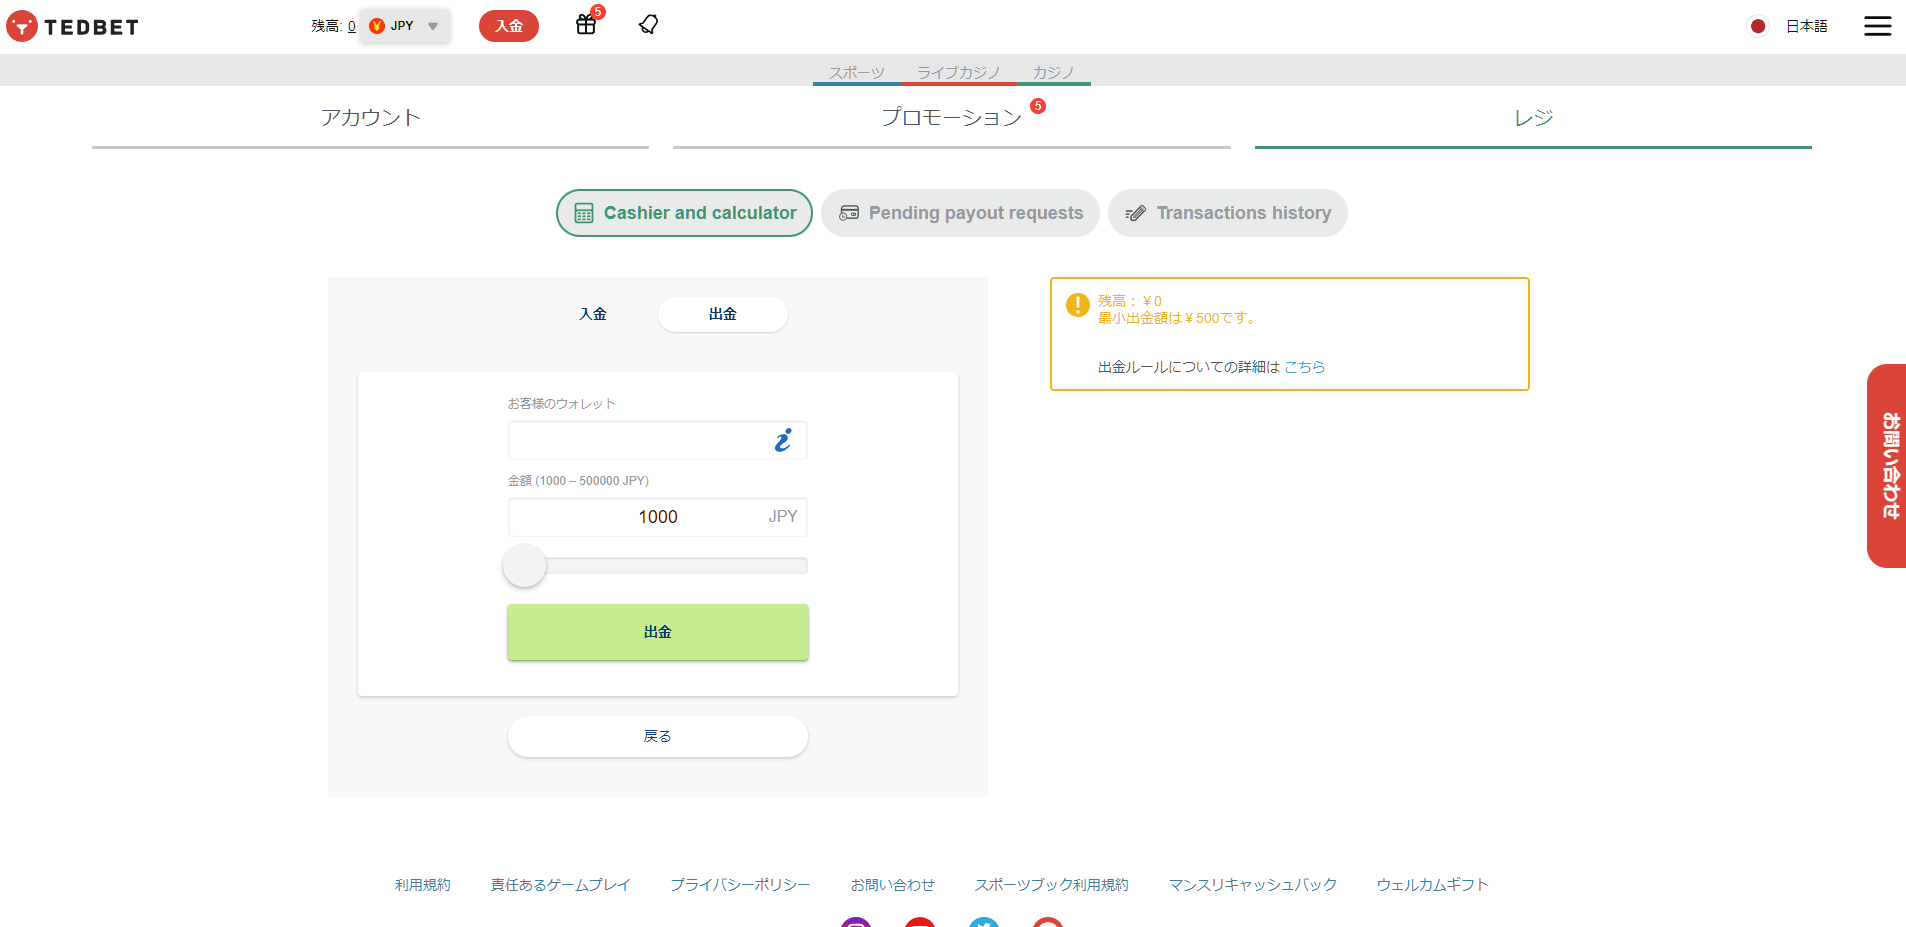The height and width of the screenshot is (927, 1906).
Task: Select the 出金 withdrawal toggle
Action: point(722,314)
